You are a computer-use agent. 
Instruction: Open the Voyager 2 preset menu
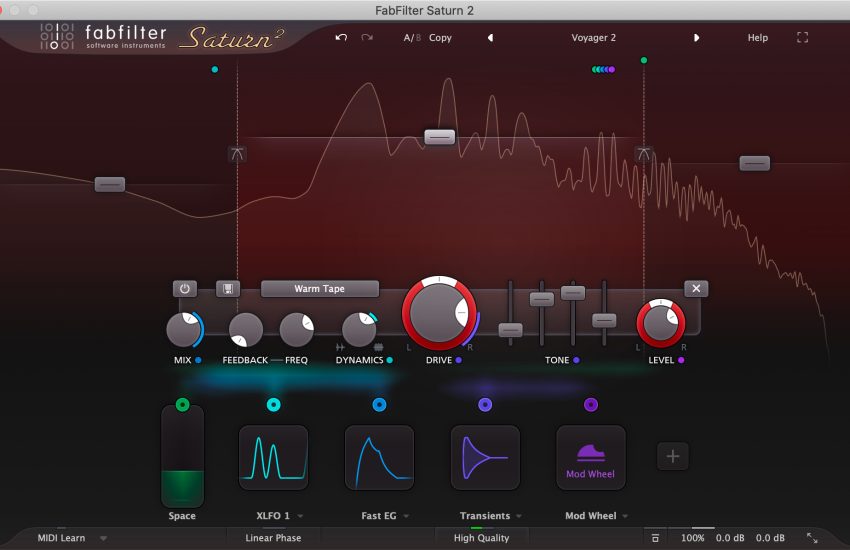[x=594, y=38]
